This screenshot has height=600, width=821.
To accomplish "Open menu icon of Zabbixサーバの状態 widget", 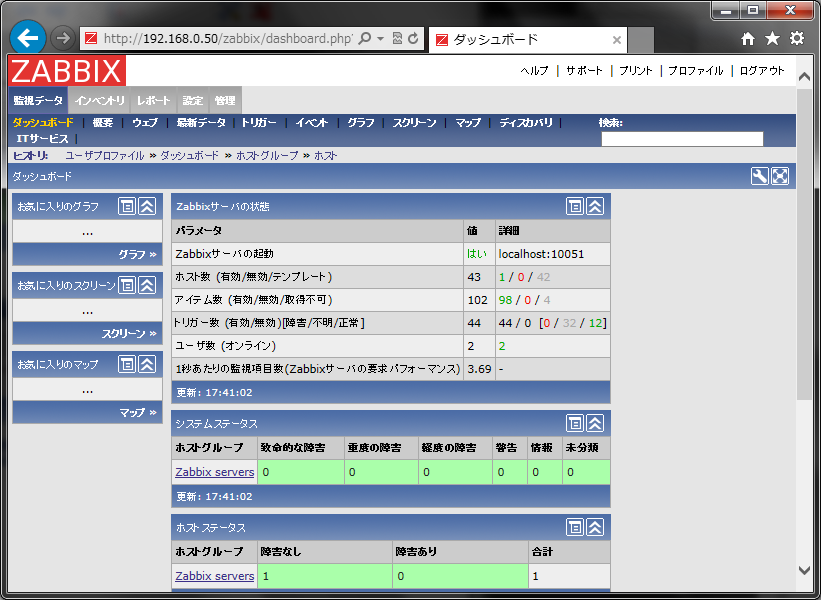I will click(575, 206).
